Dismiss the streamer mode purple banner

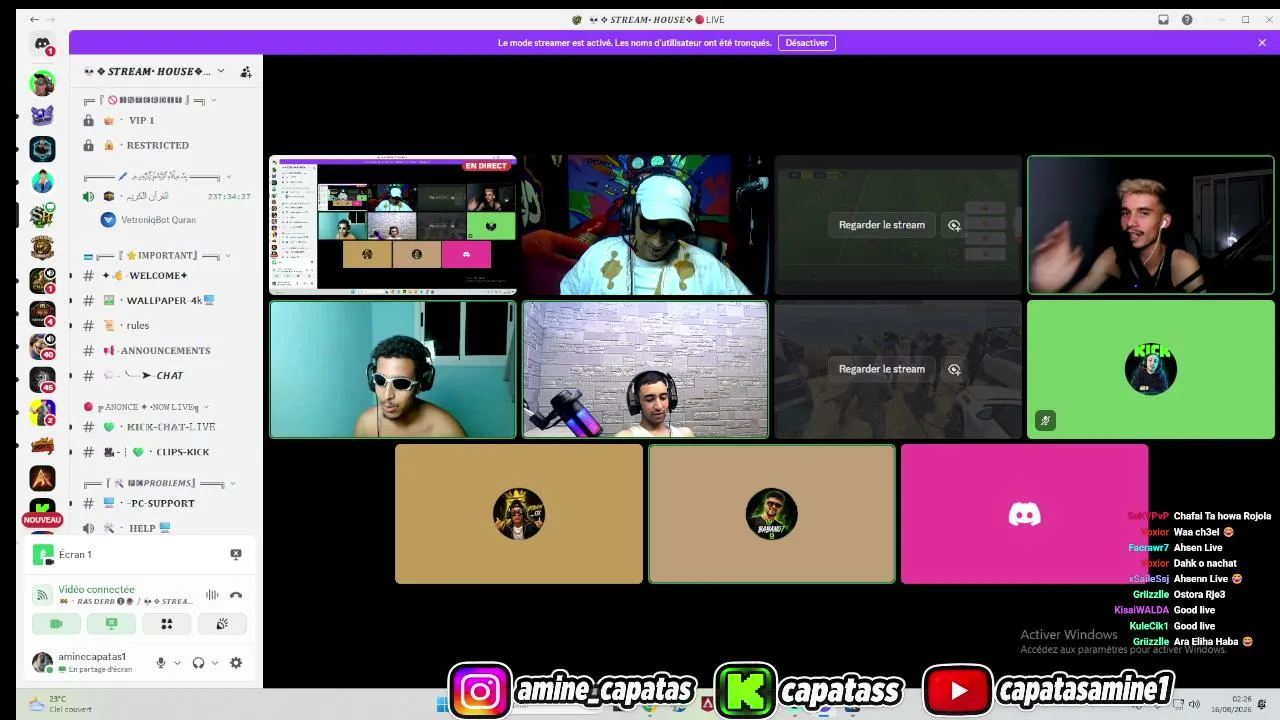[x=1262, y=43]
